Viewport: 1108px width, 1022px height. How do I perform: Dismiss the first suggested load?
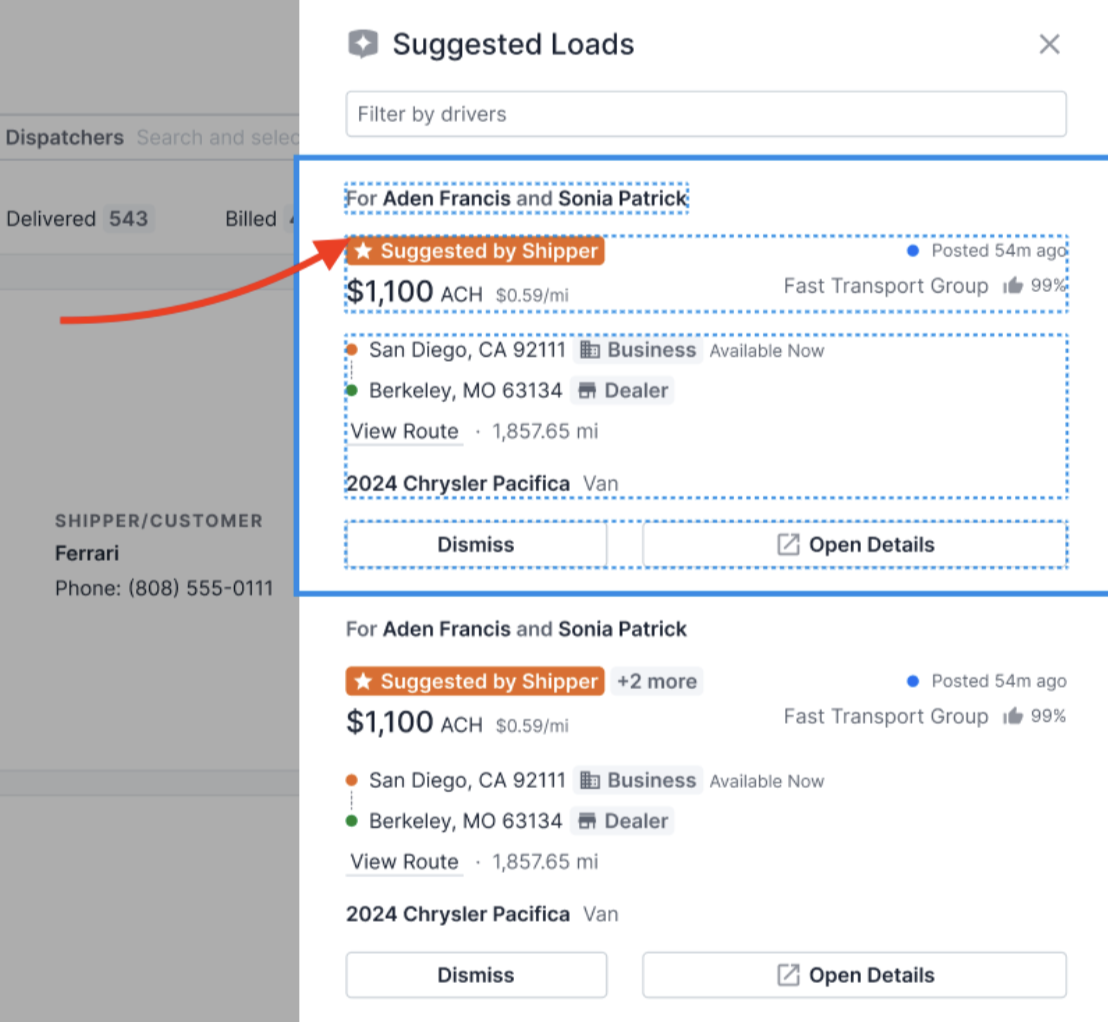(476, 544)
